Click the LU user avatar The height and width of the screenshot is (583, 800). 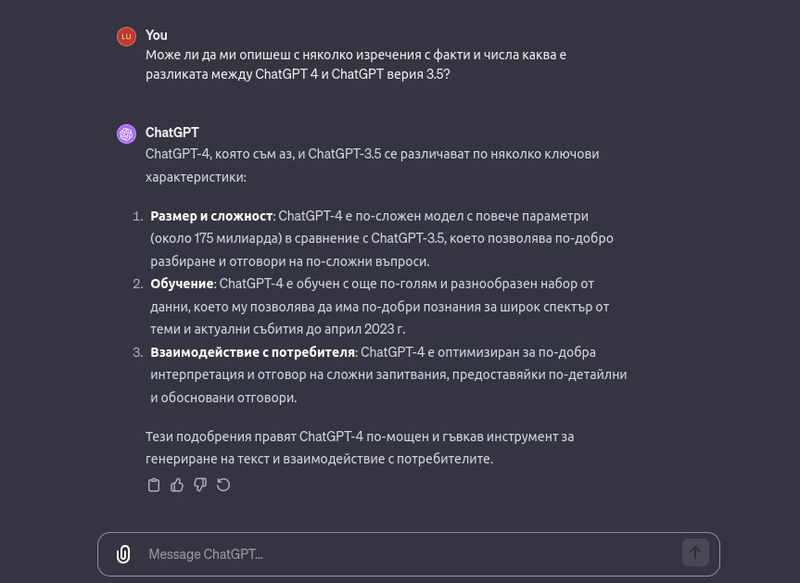pyautogui.click(x=126, y=37)
